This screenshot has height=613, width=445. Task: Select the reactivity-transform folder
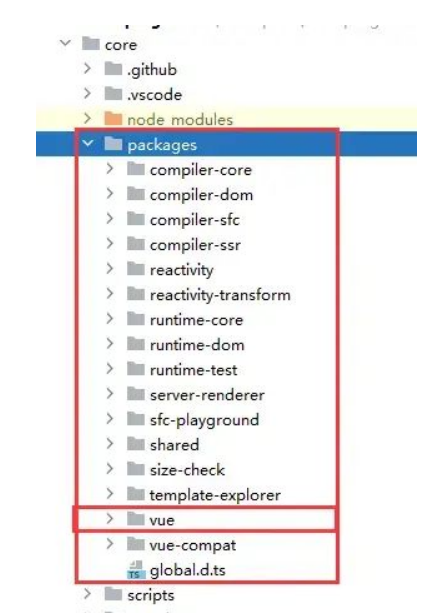click(x=220, y=295)
